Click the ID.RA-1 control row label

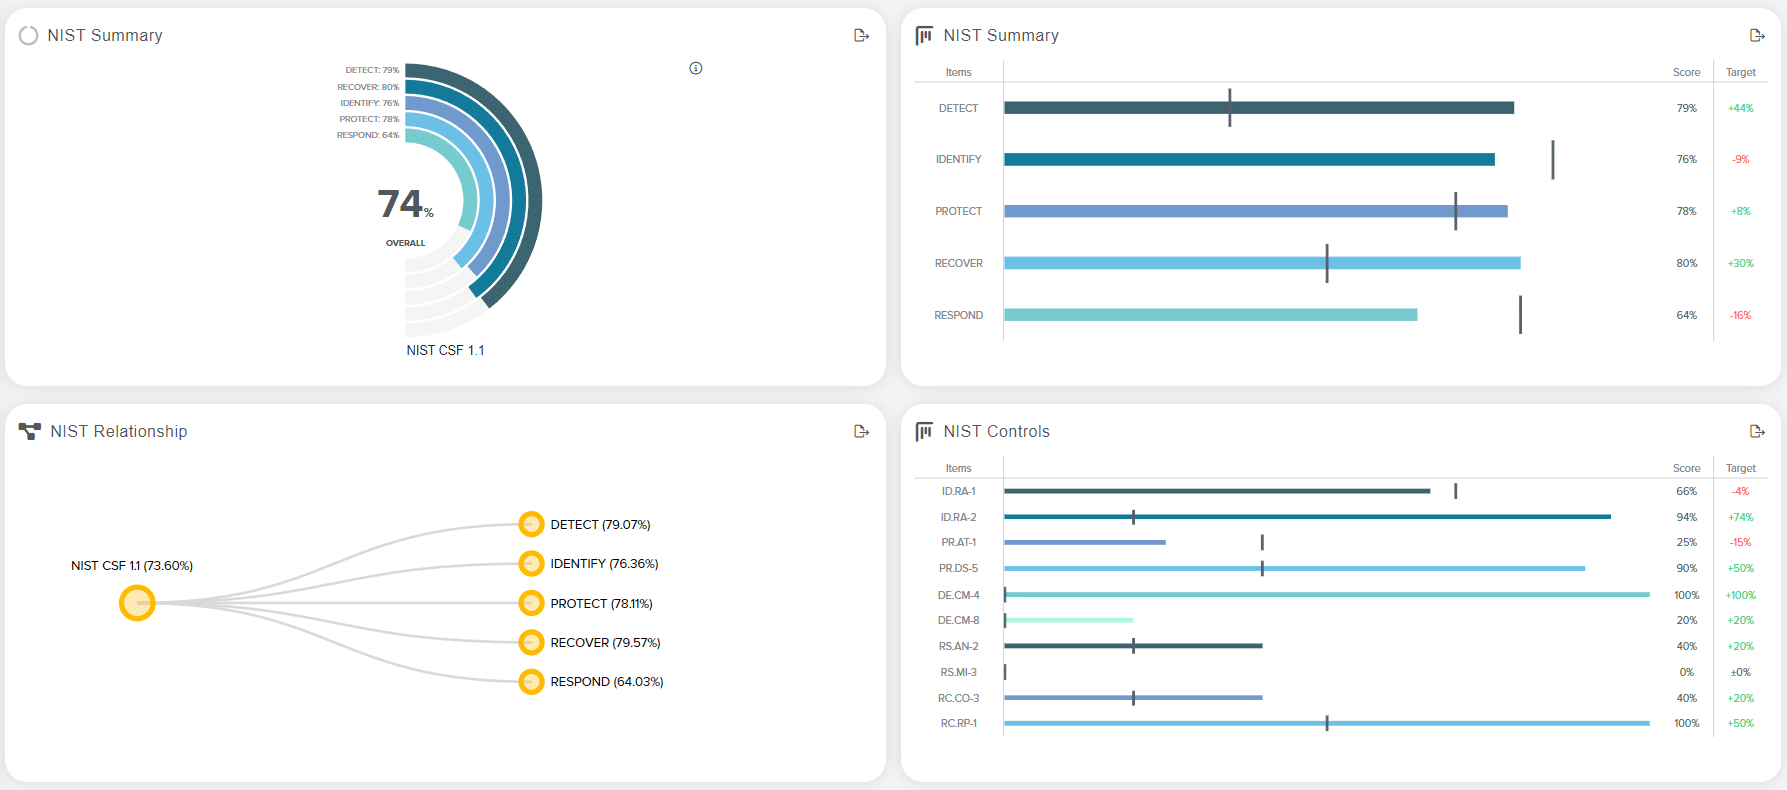click(958, 491)
